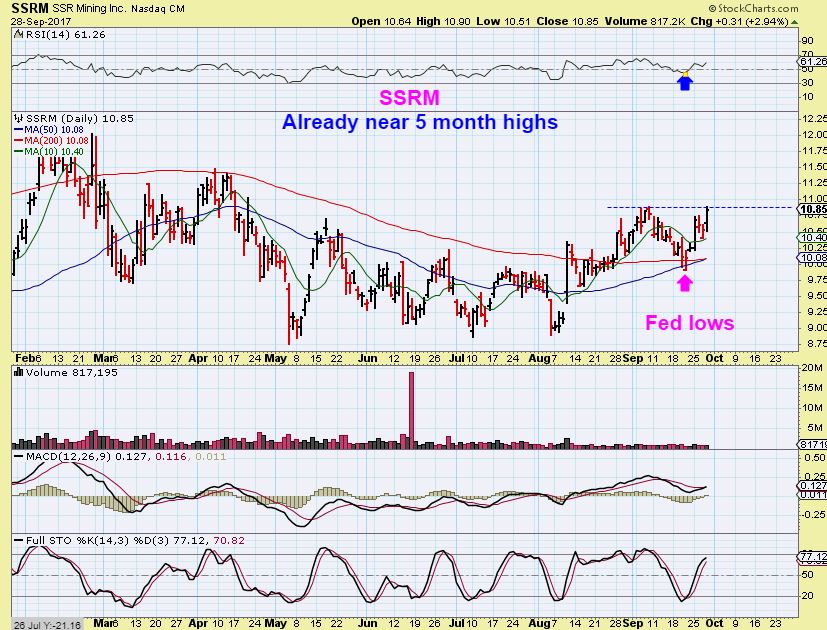Click Jun on the bottom-most date axis
Screen dimensions: 827x630
click(x=368, y=623)
